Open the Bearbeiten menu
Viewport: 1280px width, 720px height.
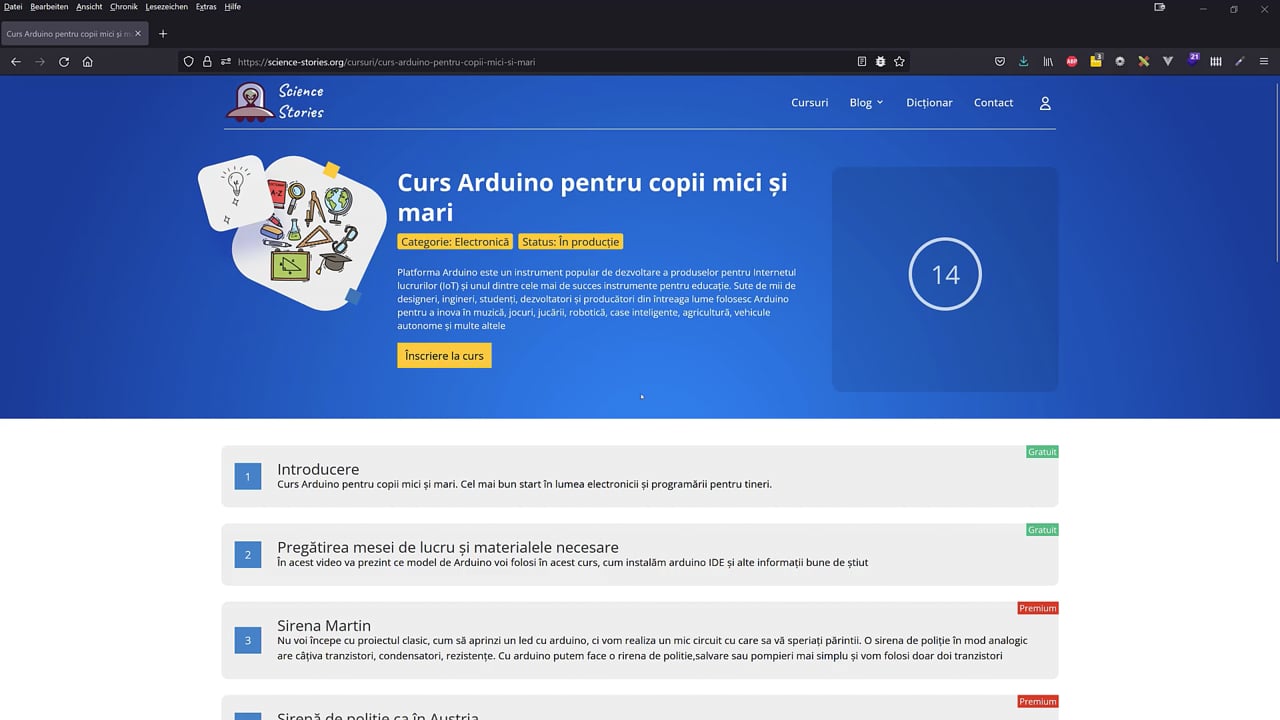[49, 7]
